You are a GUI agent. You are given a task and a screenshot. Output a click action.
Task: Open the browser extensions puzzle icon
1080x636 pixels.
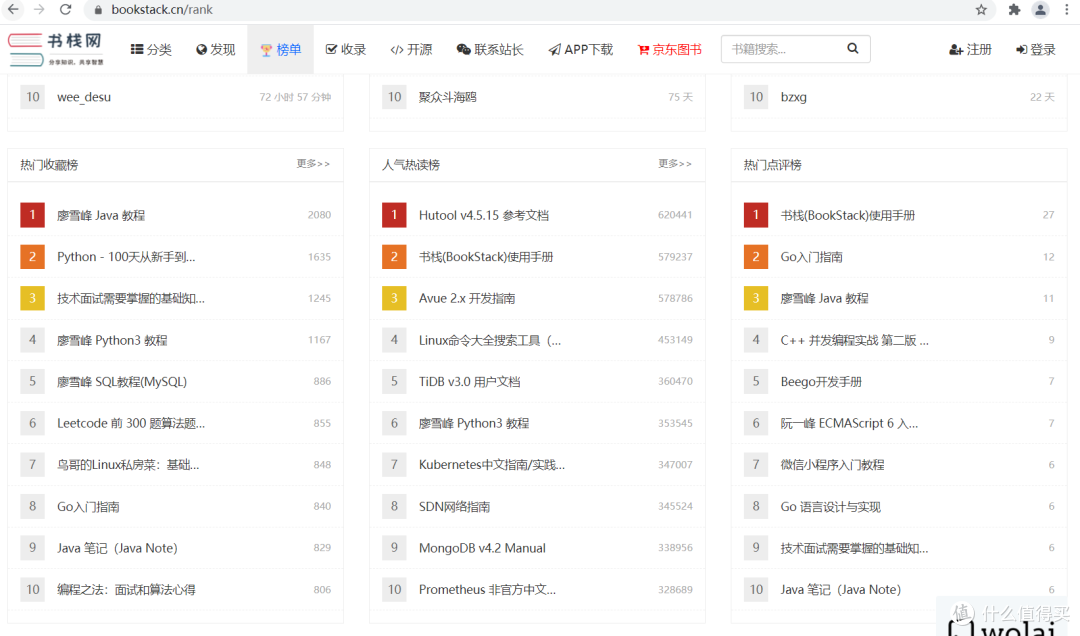pos(1014,10)
